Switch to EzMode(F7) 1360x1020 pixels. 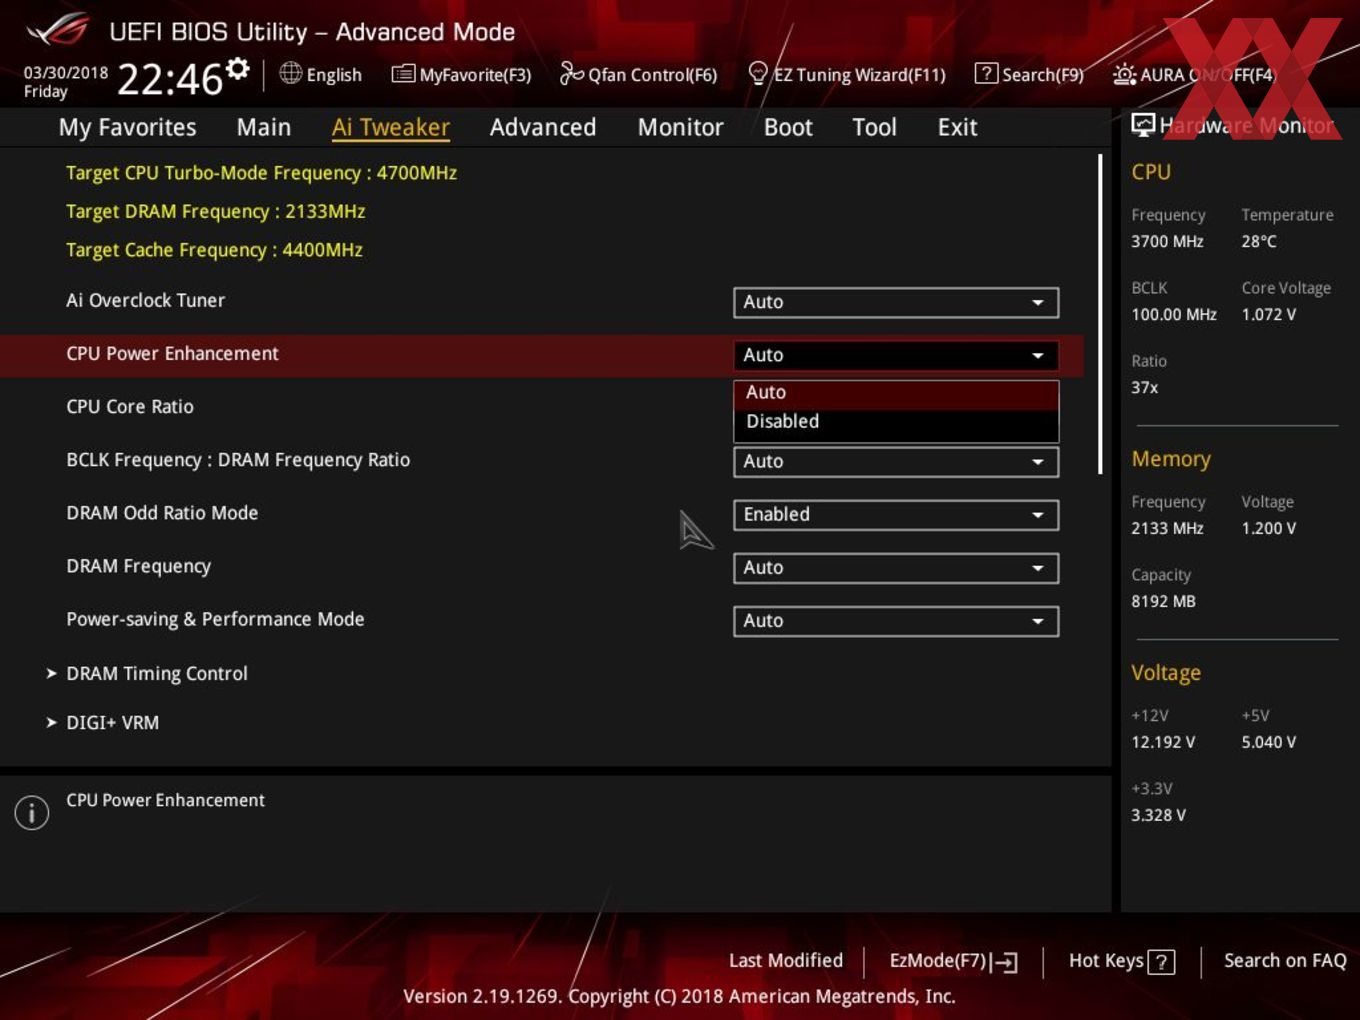(953, 961)
